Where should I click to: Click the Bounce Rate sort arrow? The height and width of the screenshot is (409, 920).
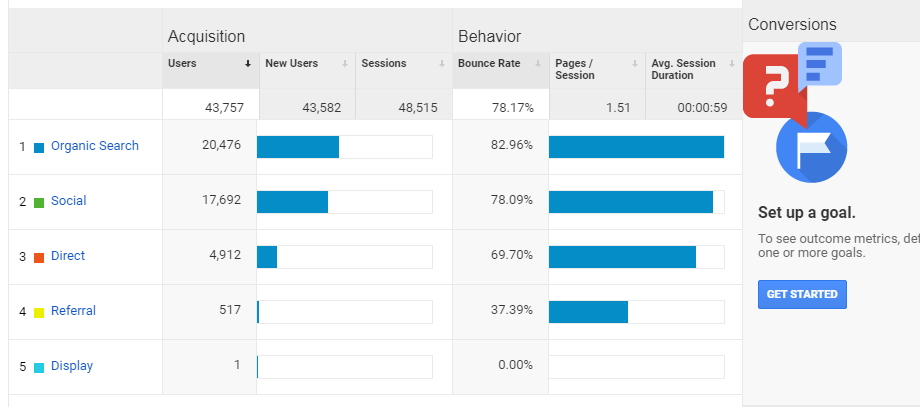[x=538, y=64]
